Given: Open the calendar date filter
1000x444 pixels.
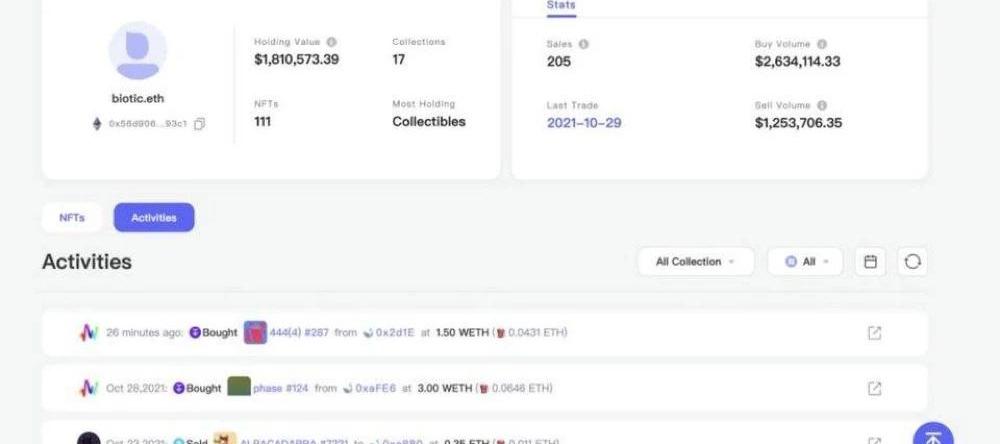Looking at the screenshot, I should tap(870, 262).
